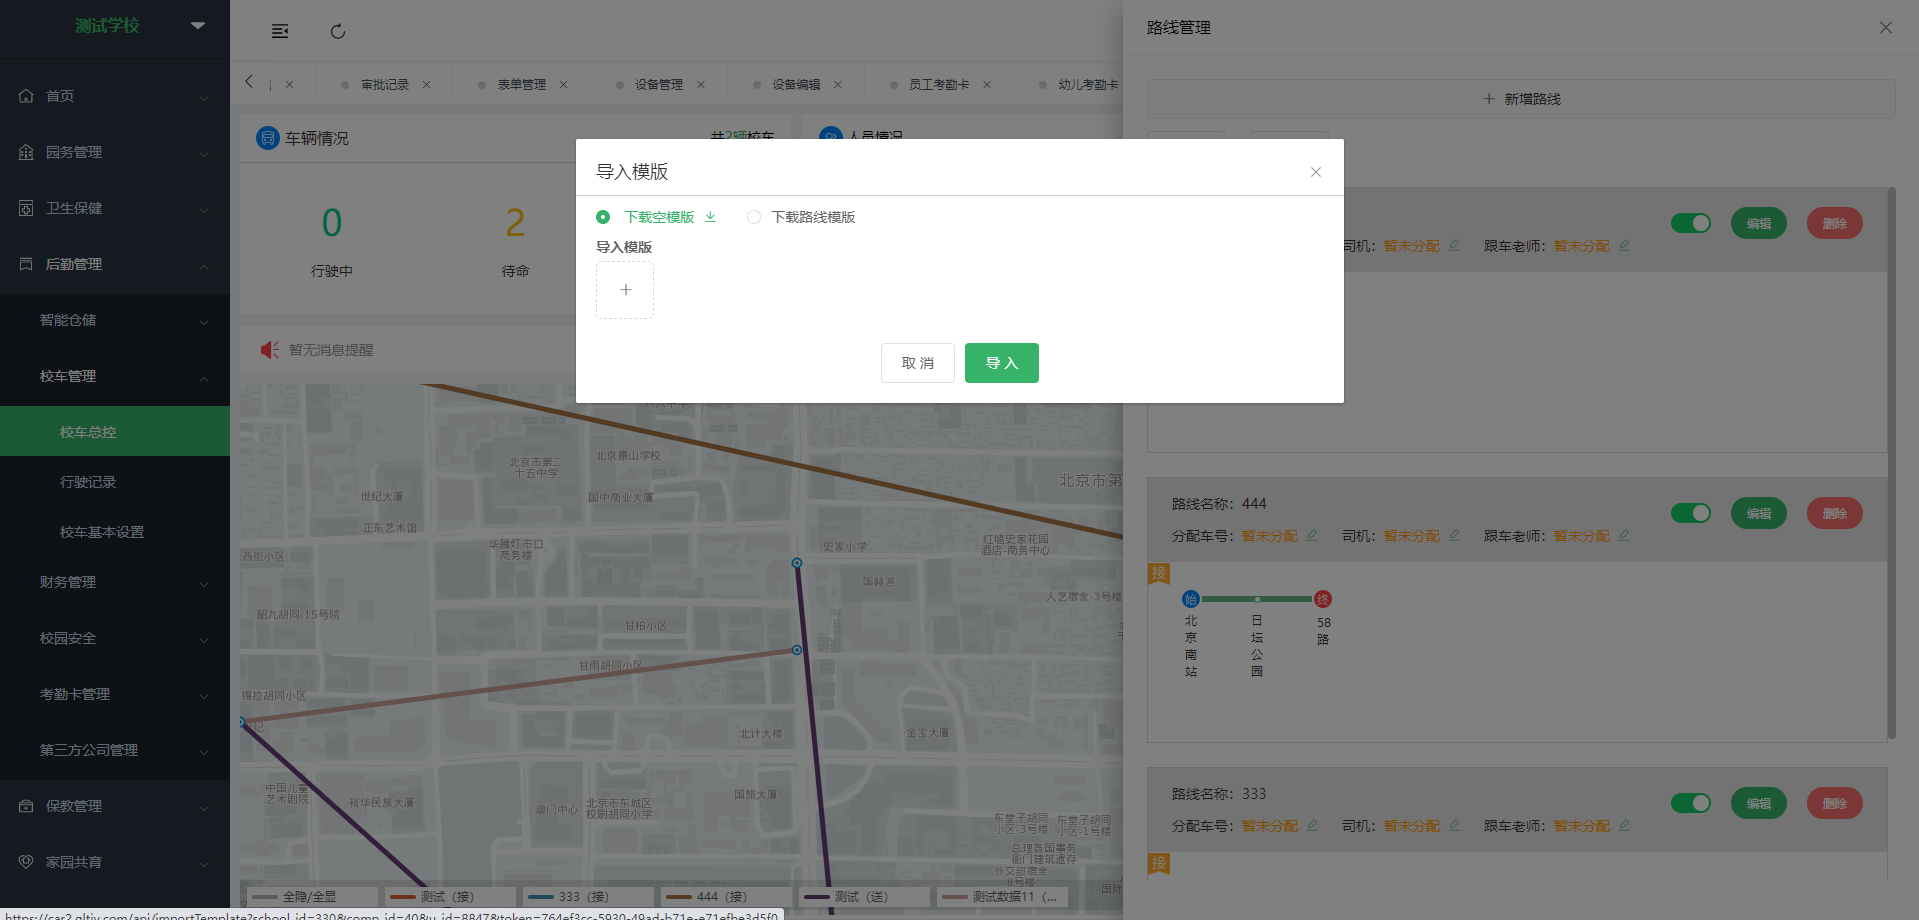The height and width of the screenshot is (920, 1919).
Task: Close the 审批记录 tab
Action: click(427, 85)
